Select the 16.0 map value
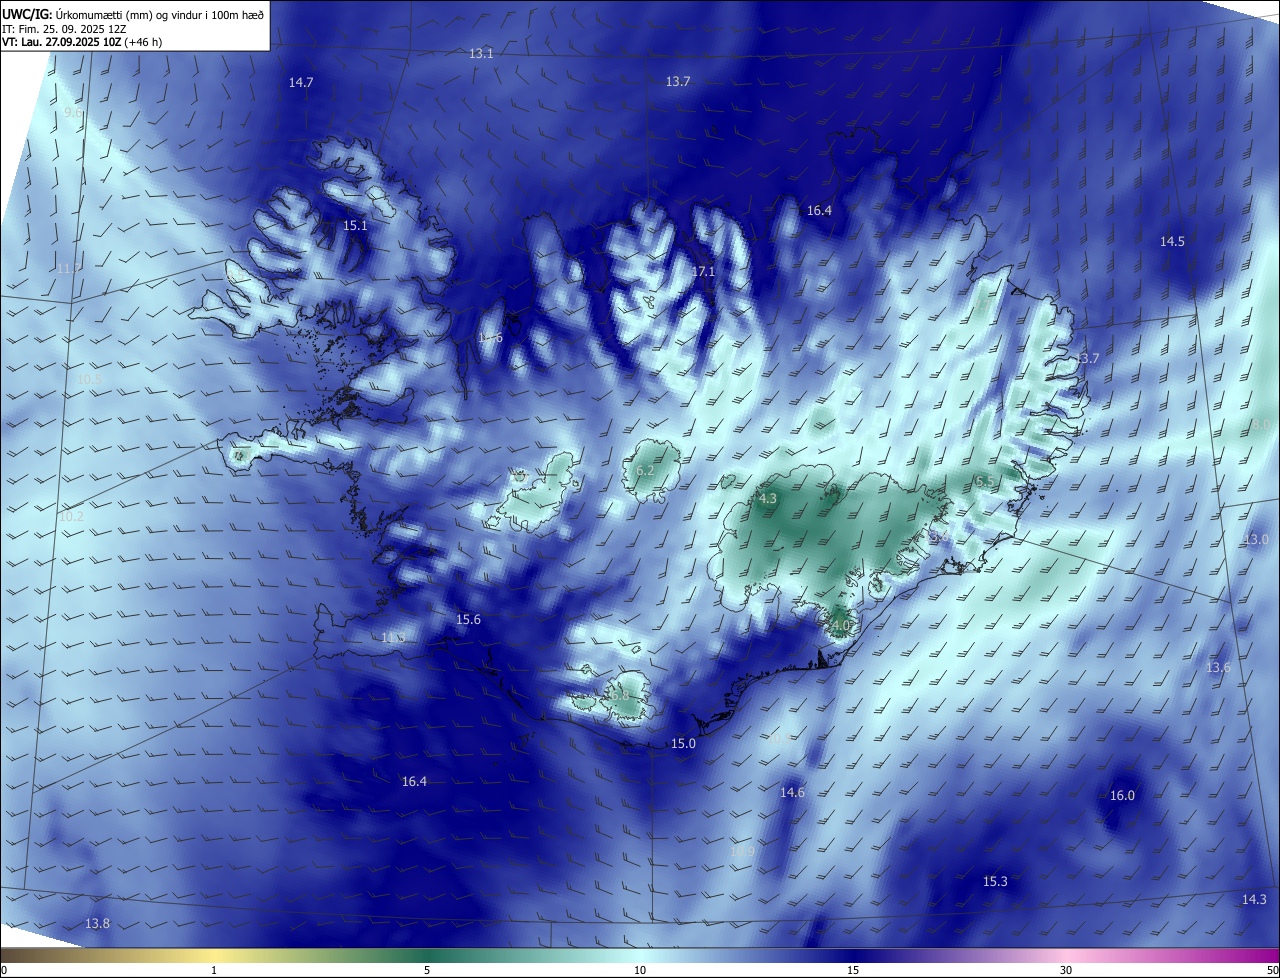1280x978 pixels. [1122, 795]
